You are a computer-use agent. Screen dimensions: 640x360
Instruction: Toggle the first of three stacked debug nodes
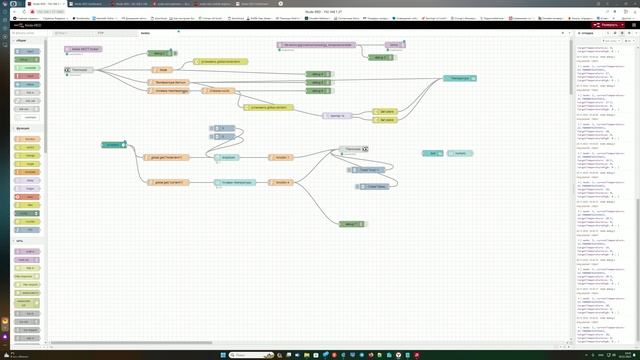click(333, 74)
